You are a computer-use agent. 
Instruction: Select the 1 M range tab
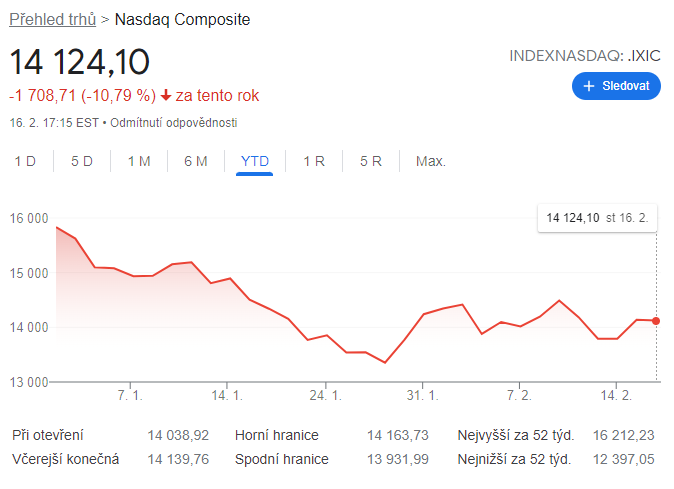click(139, 161)
